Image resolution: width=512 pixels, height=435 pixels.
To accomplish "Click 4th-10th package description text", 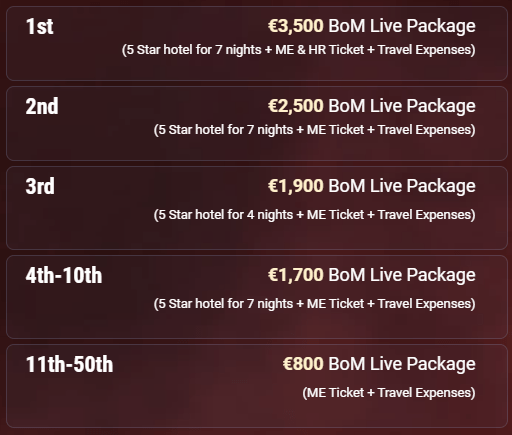I will click(315, 304).
